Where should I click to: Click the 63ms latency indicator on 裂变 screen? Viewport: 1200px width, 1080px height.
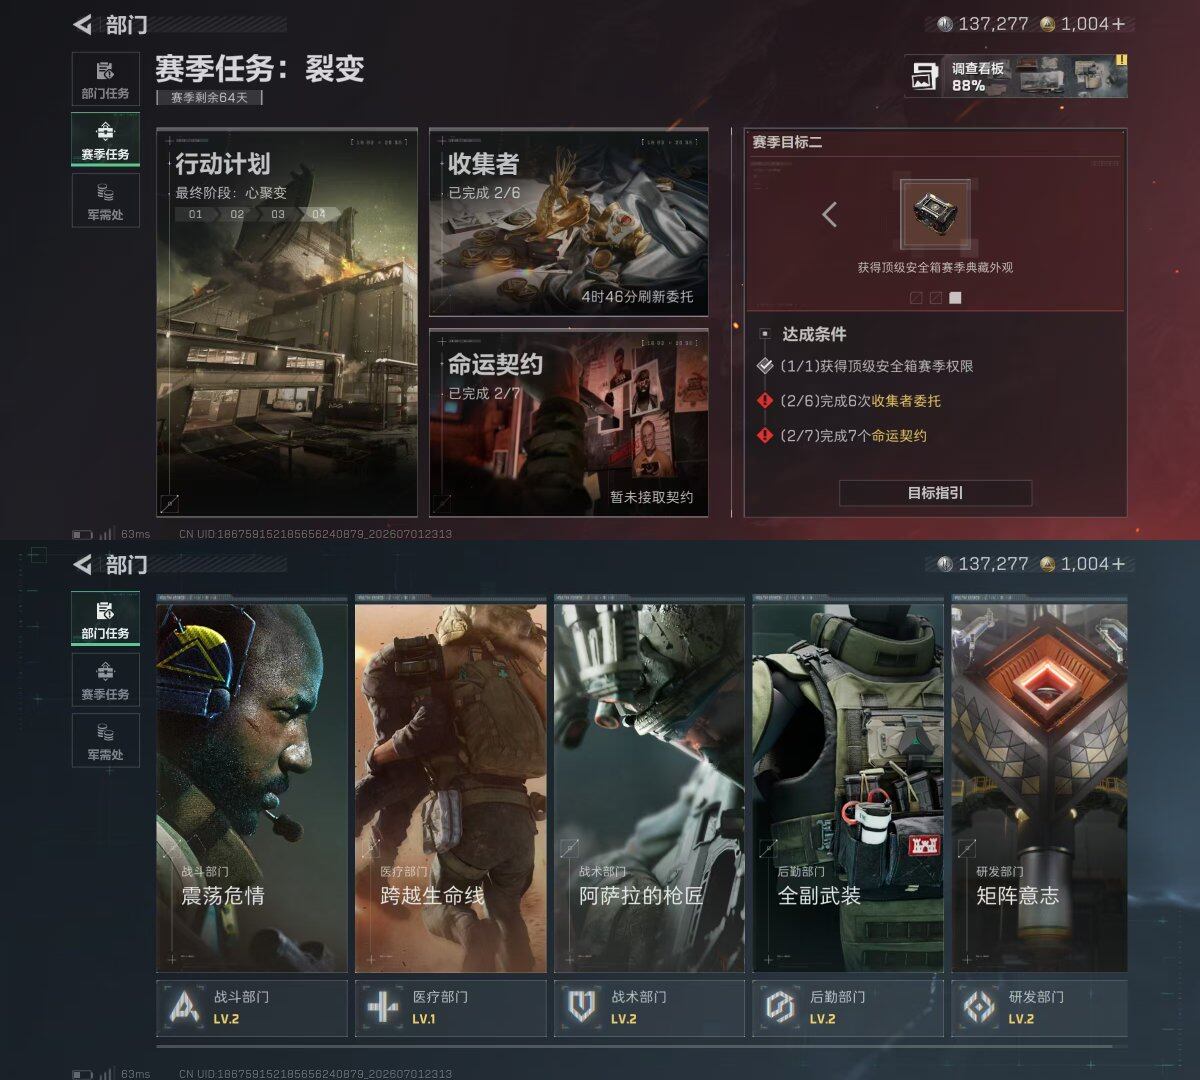(135, 534)
